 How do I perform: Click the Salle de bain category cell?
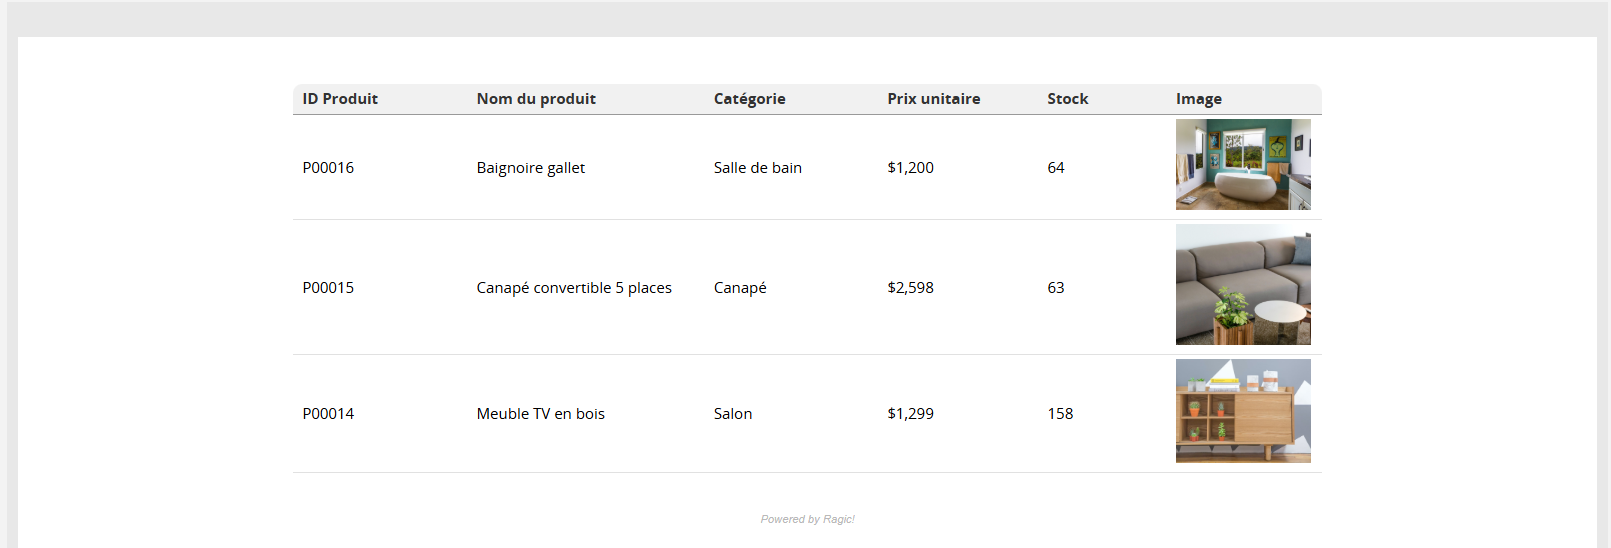(x=758, y=168)
